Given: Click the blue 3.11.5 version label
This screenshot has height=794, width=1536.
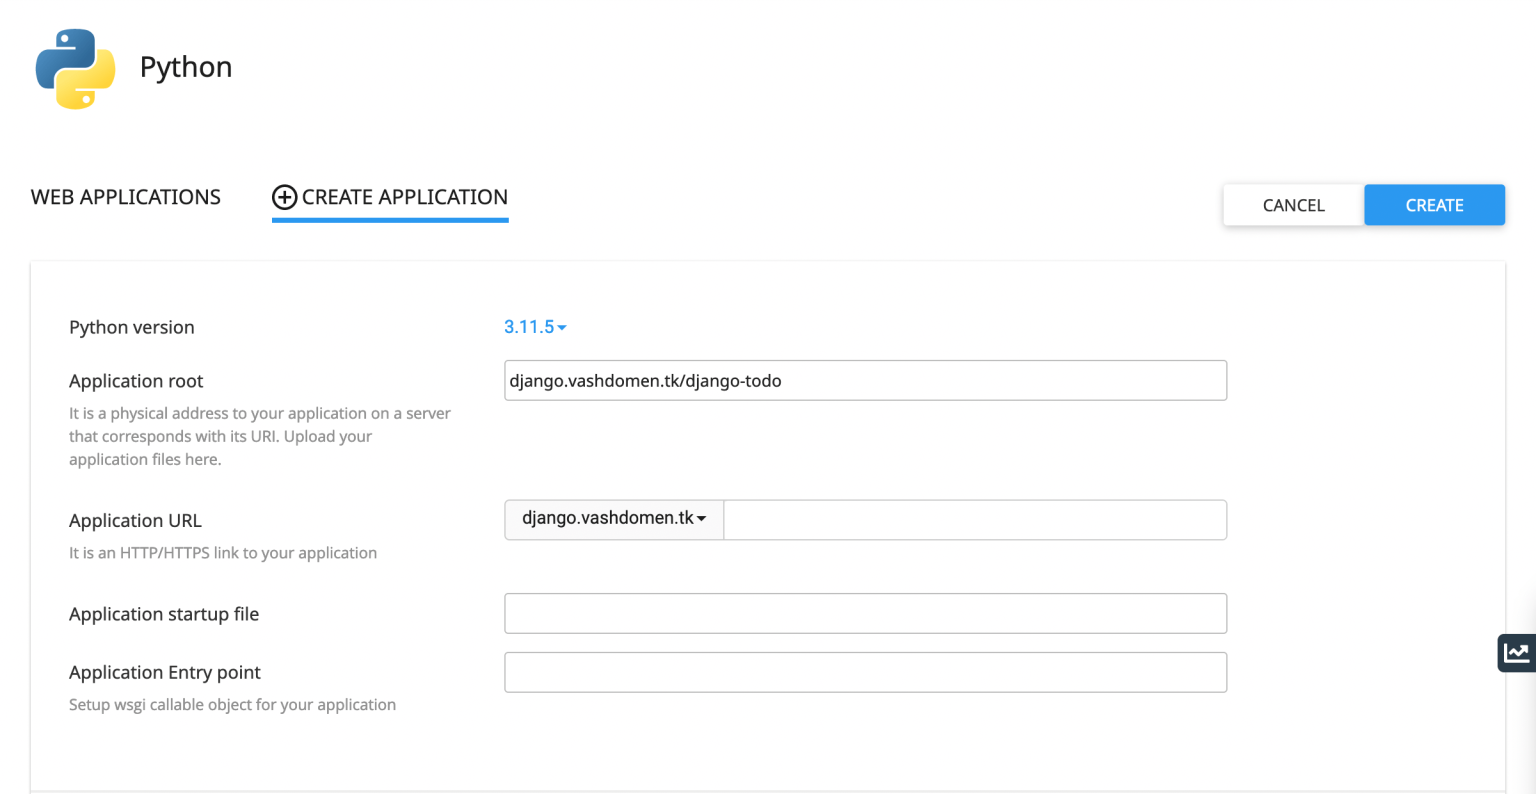Looking at the screenshot, I should [528, 327].
